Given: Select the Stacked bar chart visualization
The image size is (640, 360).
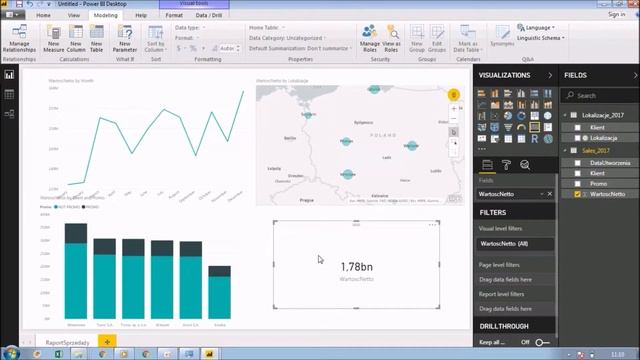Looking at the screenshot, I should (482, 93).
